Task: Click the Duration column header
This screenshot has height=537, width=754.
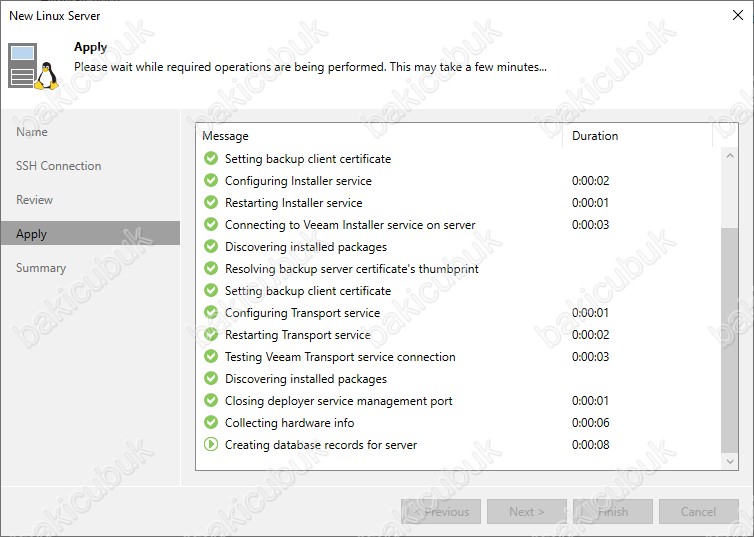Action: [x=637, y=136]
